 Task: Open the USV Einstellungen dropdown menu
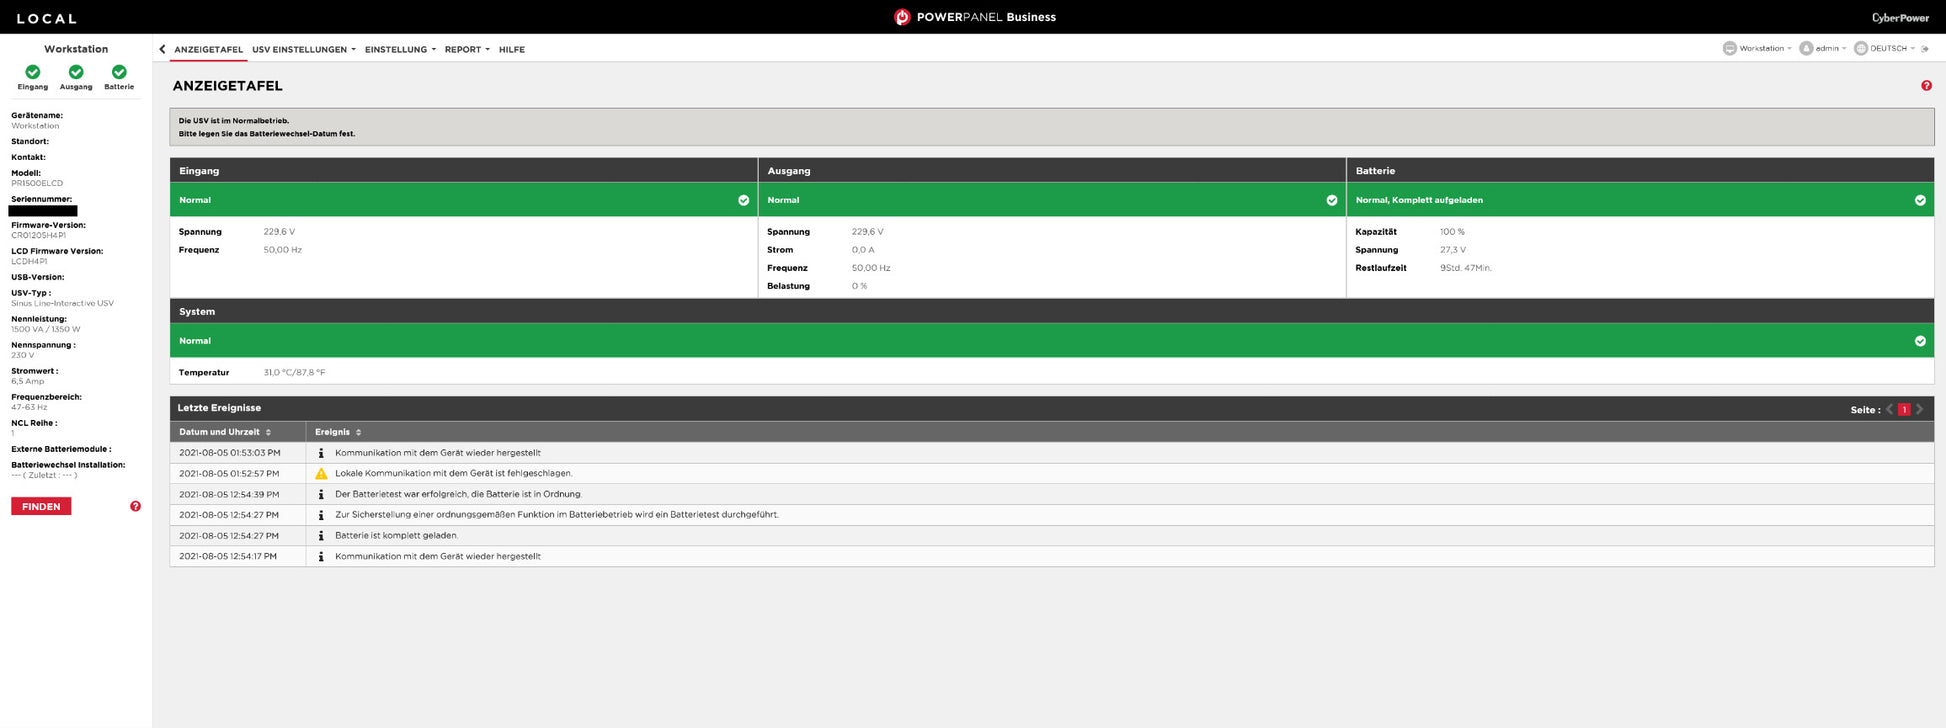[x=303, y=49]
